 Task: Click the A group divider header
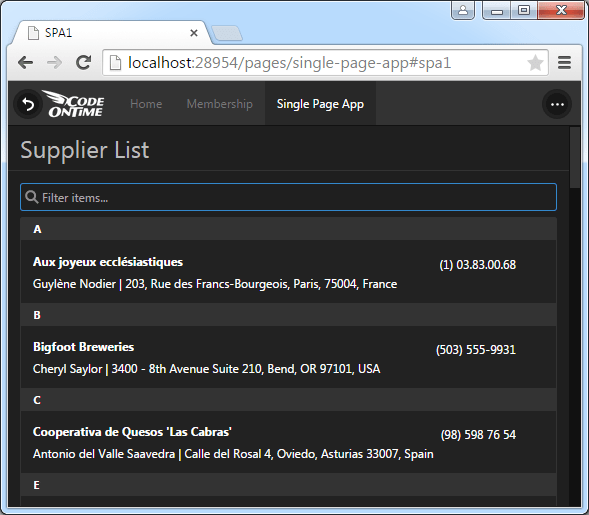pos(288,229)
